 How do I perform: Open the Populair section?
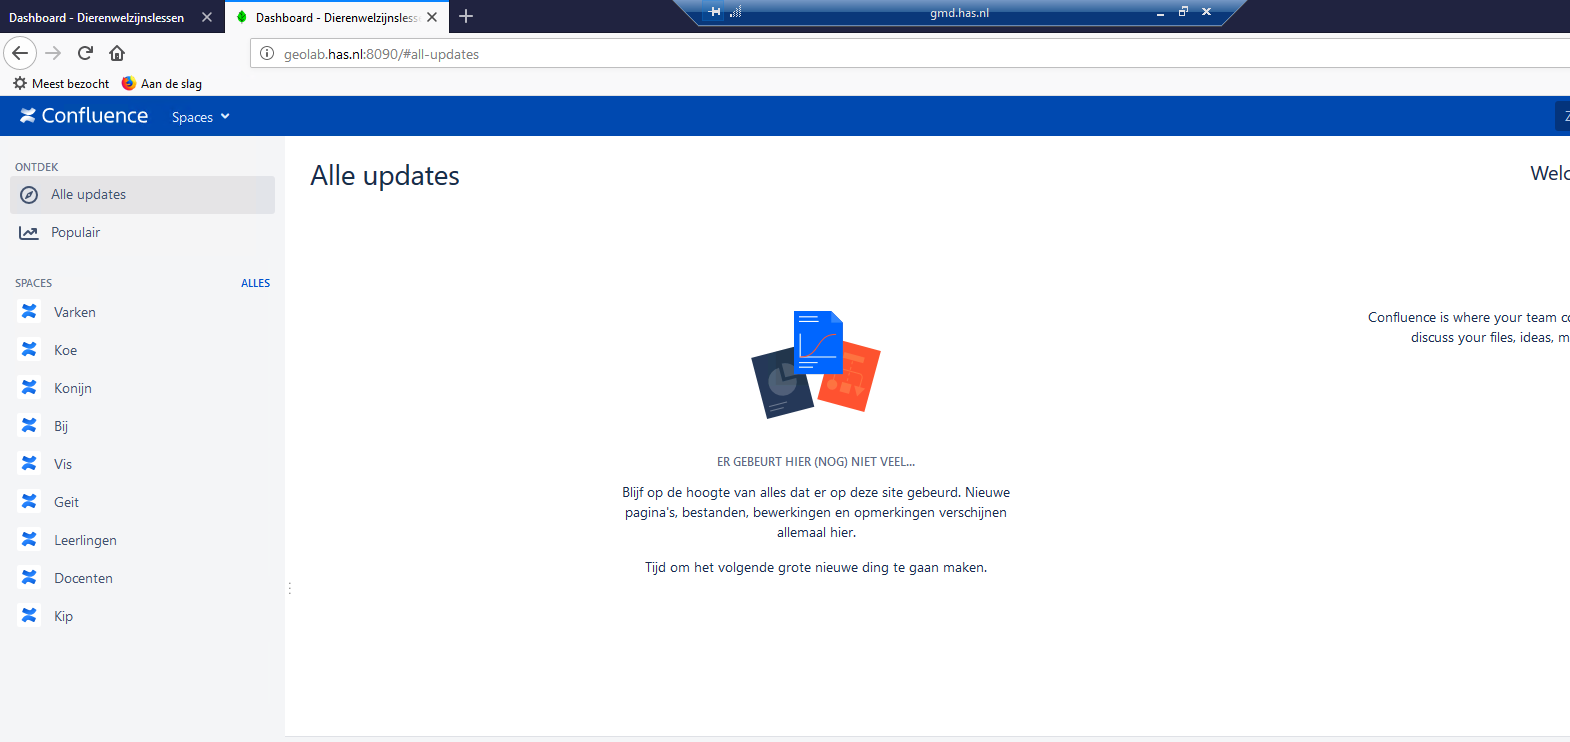tap(142, 233)
